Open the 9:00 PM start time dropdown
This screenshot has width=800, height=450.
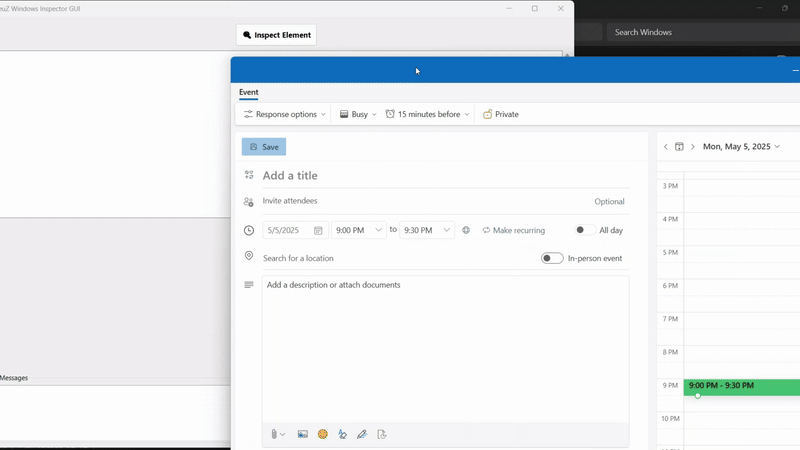click(359, 230)
